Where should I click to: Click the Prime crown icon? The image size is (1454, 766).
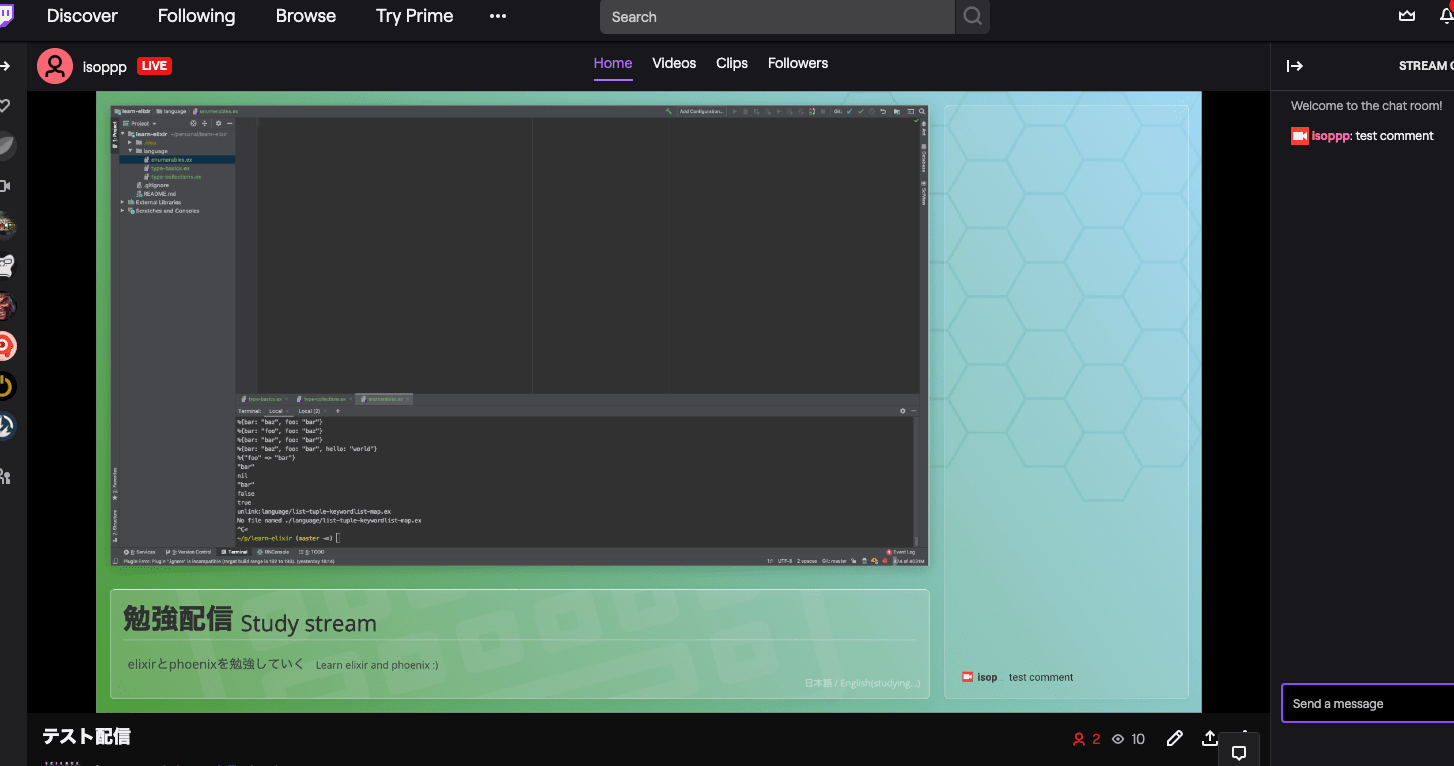tap(1407, 15)
